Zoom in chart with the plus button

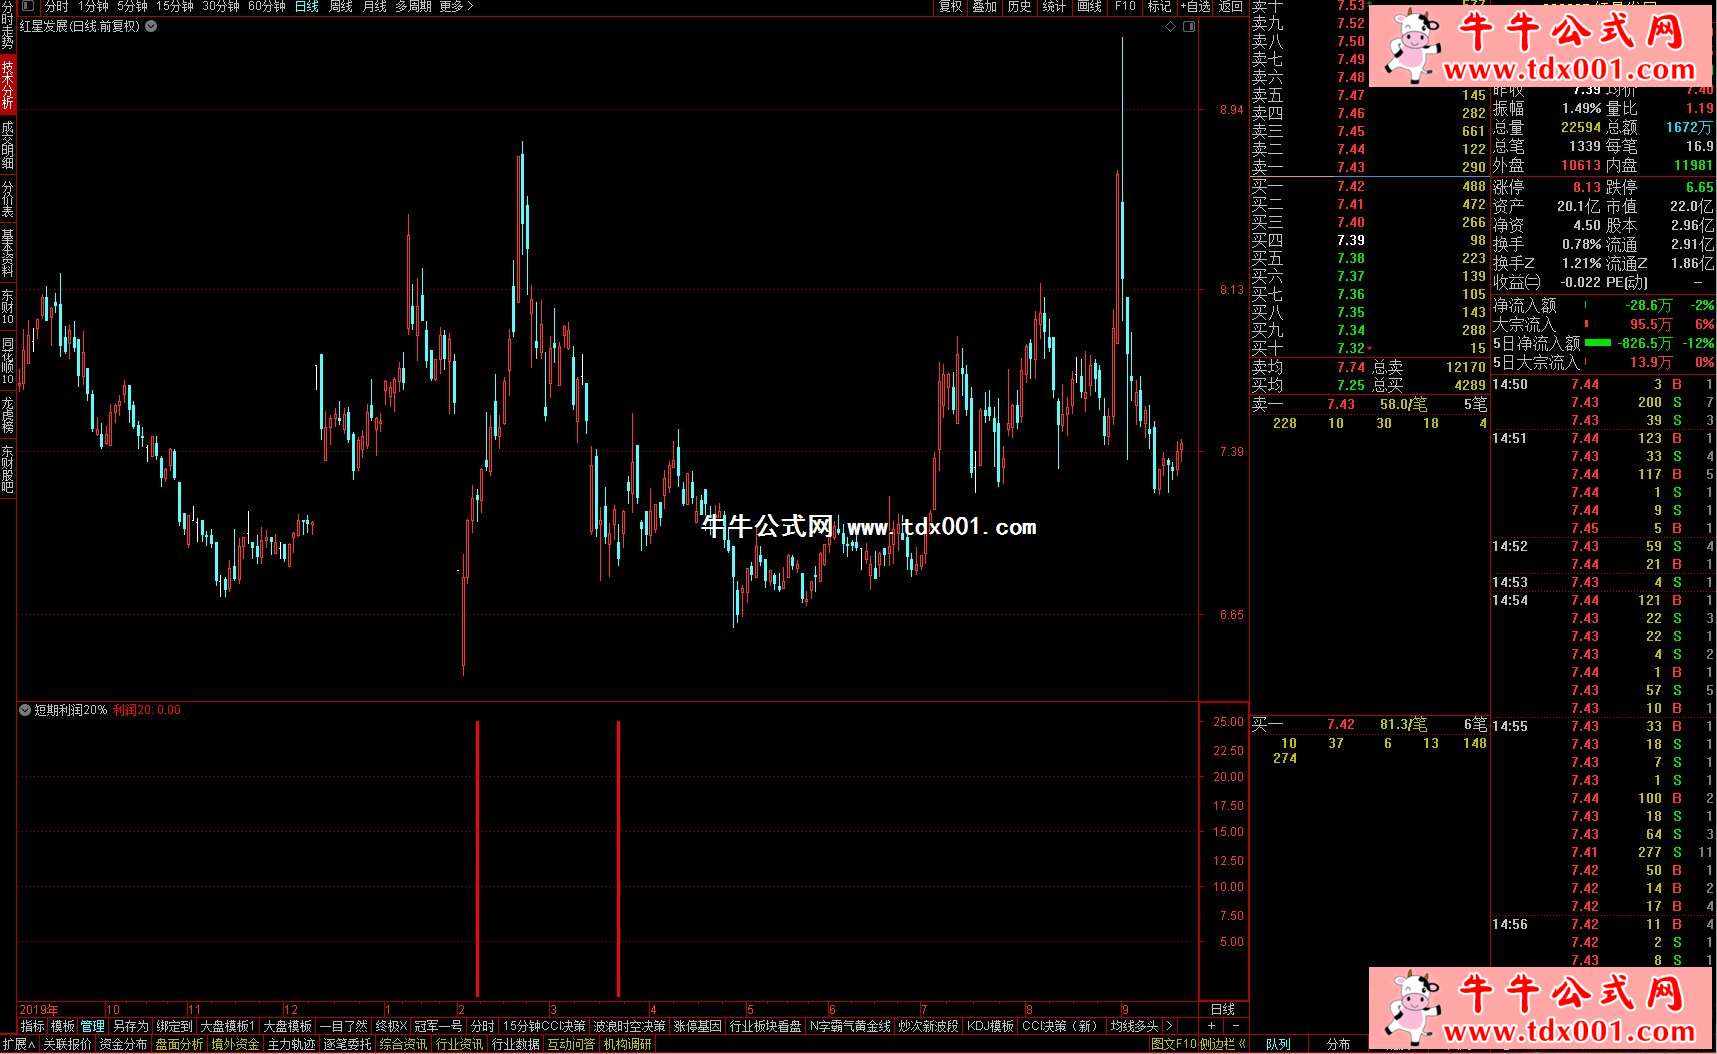tap(1212, 1026)
